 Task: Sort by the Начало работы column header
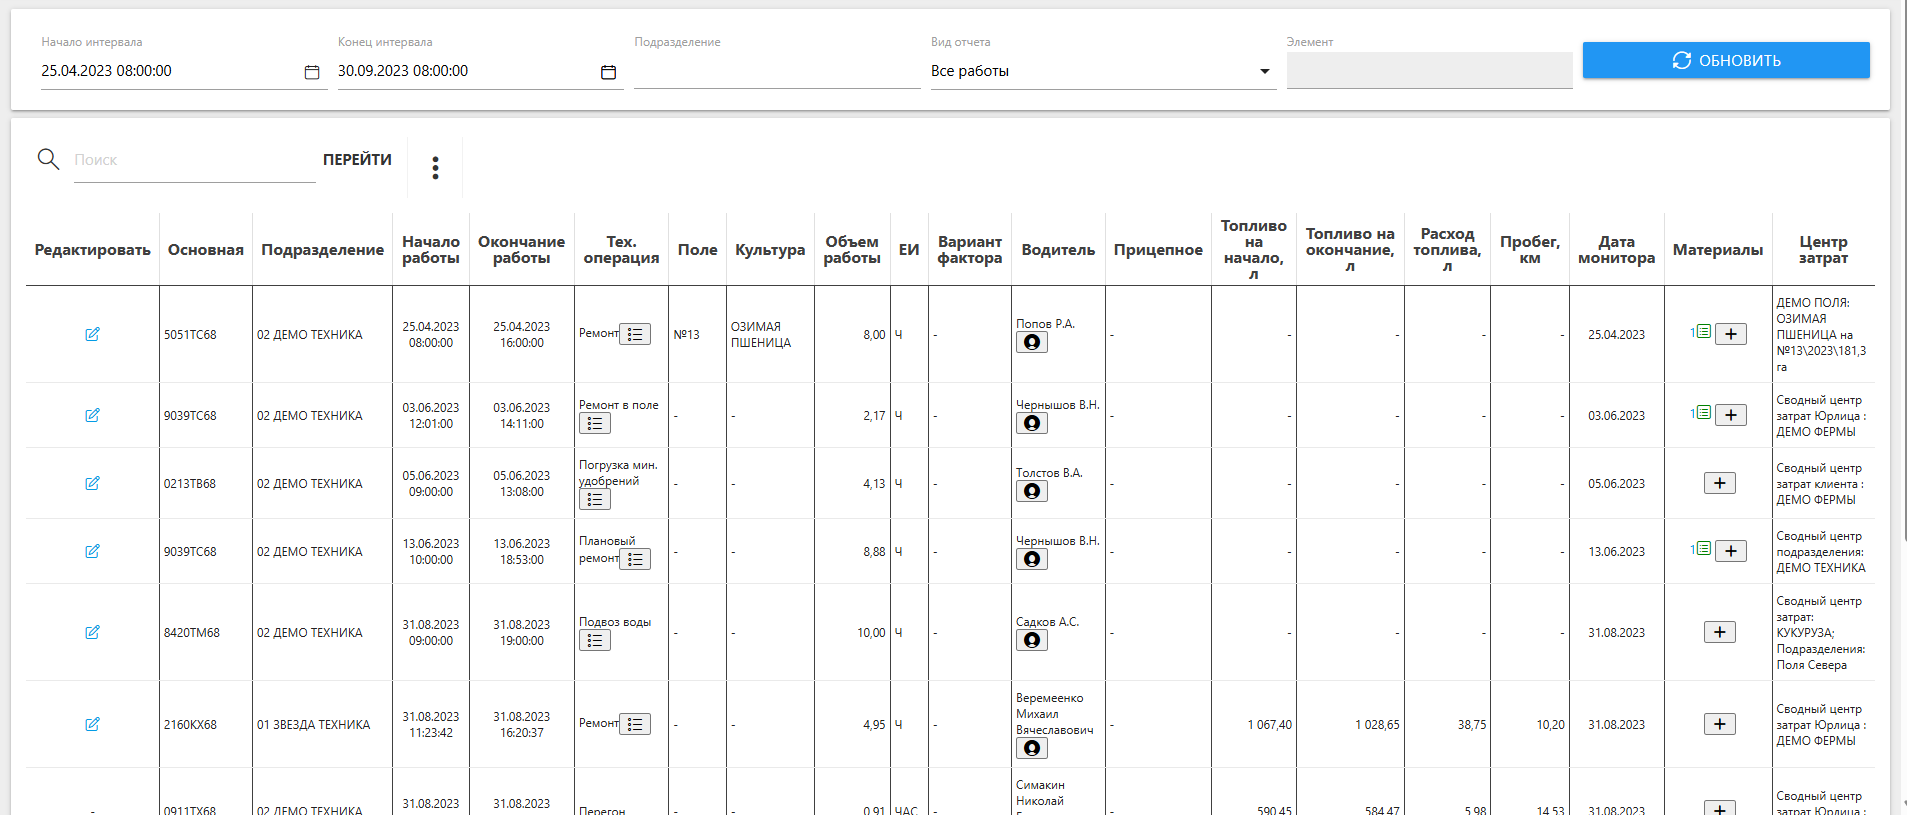[430, 250]
